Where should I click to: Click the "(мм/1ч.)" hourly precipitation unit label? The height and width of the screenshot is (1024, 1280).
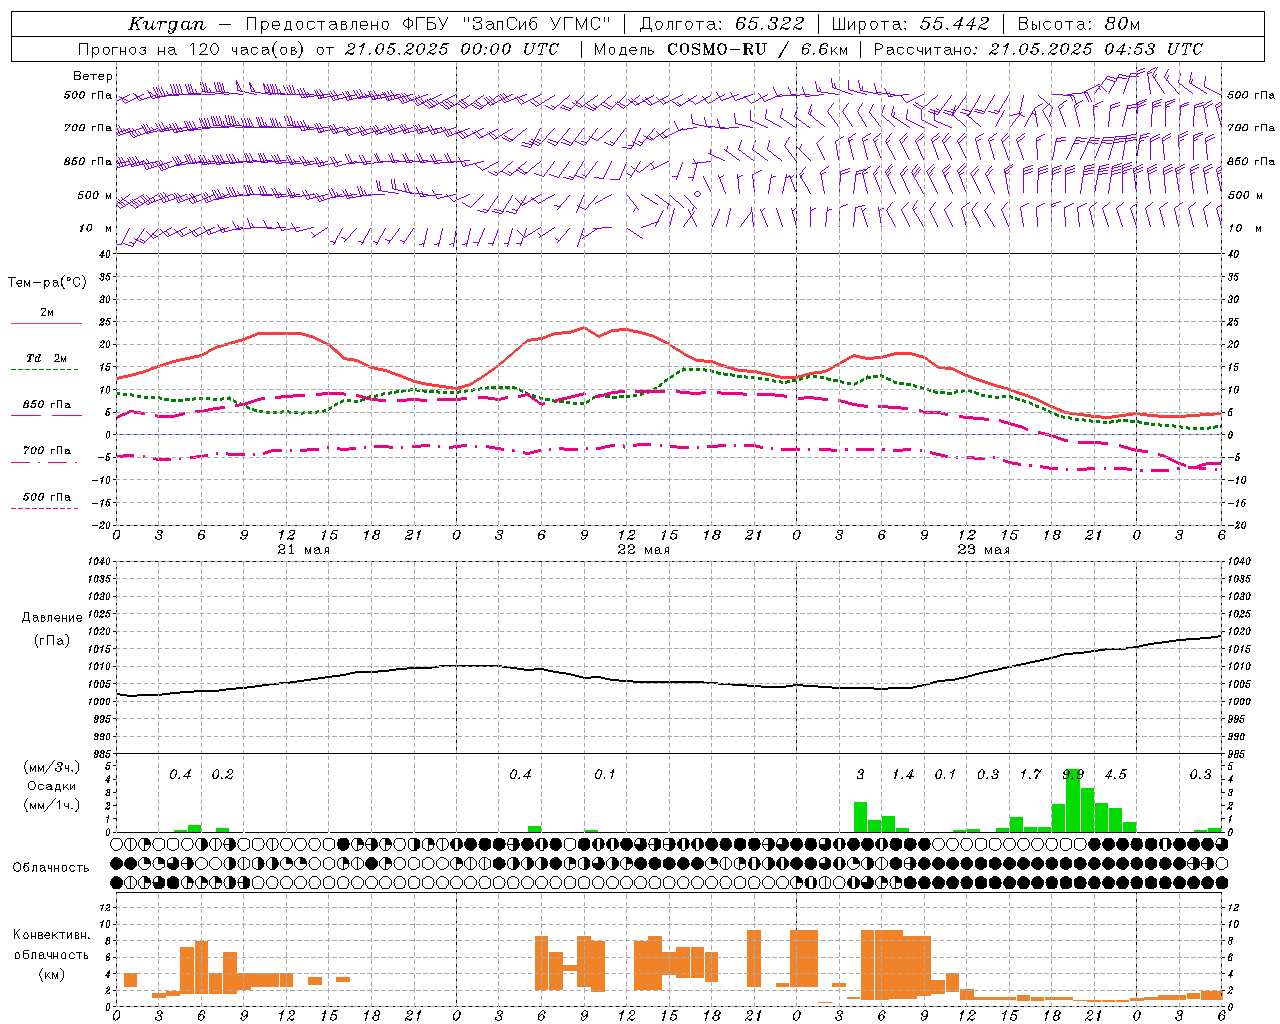click(52, 804)
